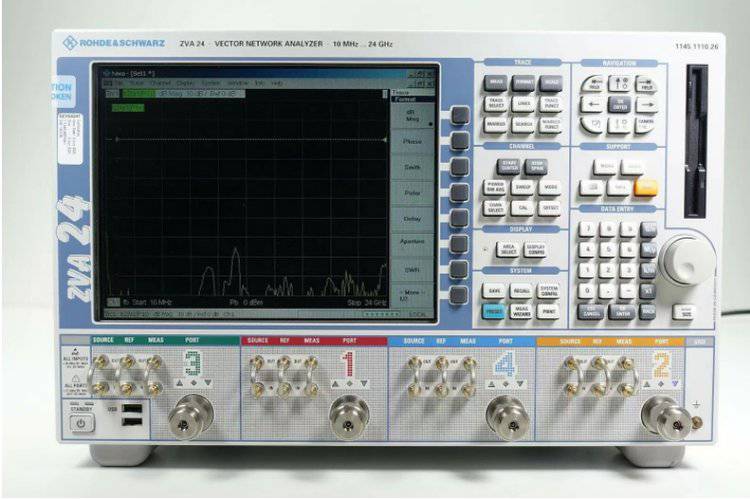This screenshot has height=499, width=750.
Task: Hit the SEARCH key
Action: [523, 124]
